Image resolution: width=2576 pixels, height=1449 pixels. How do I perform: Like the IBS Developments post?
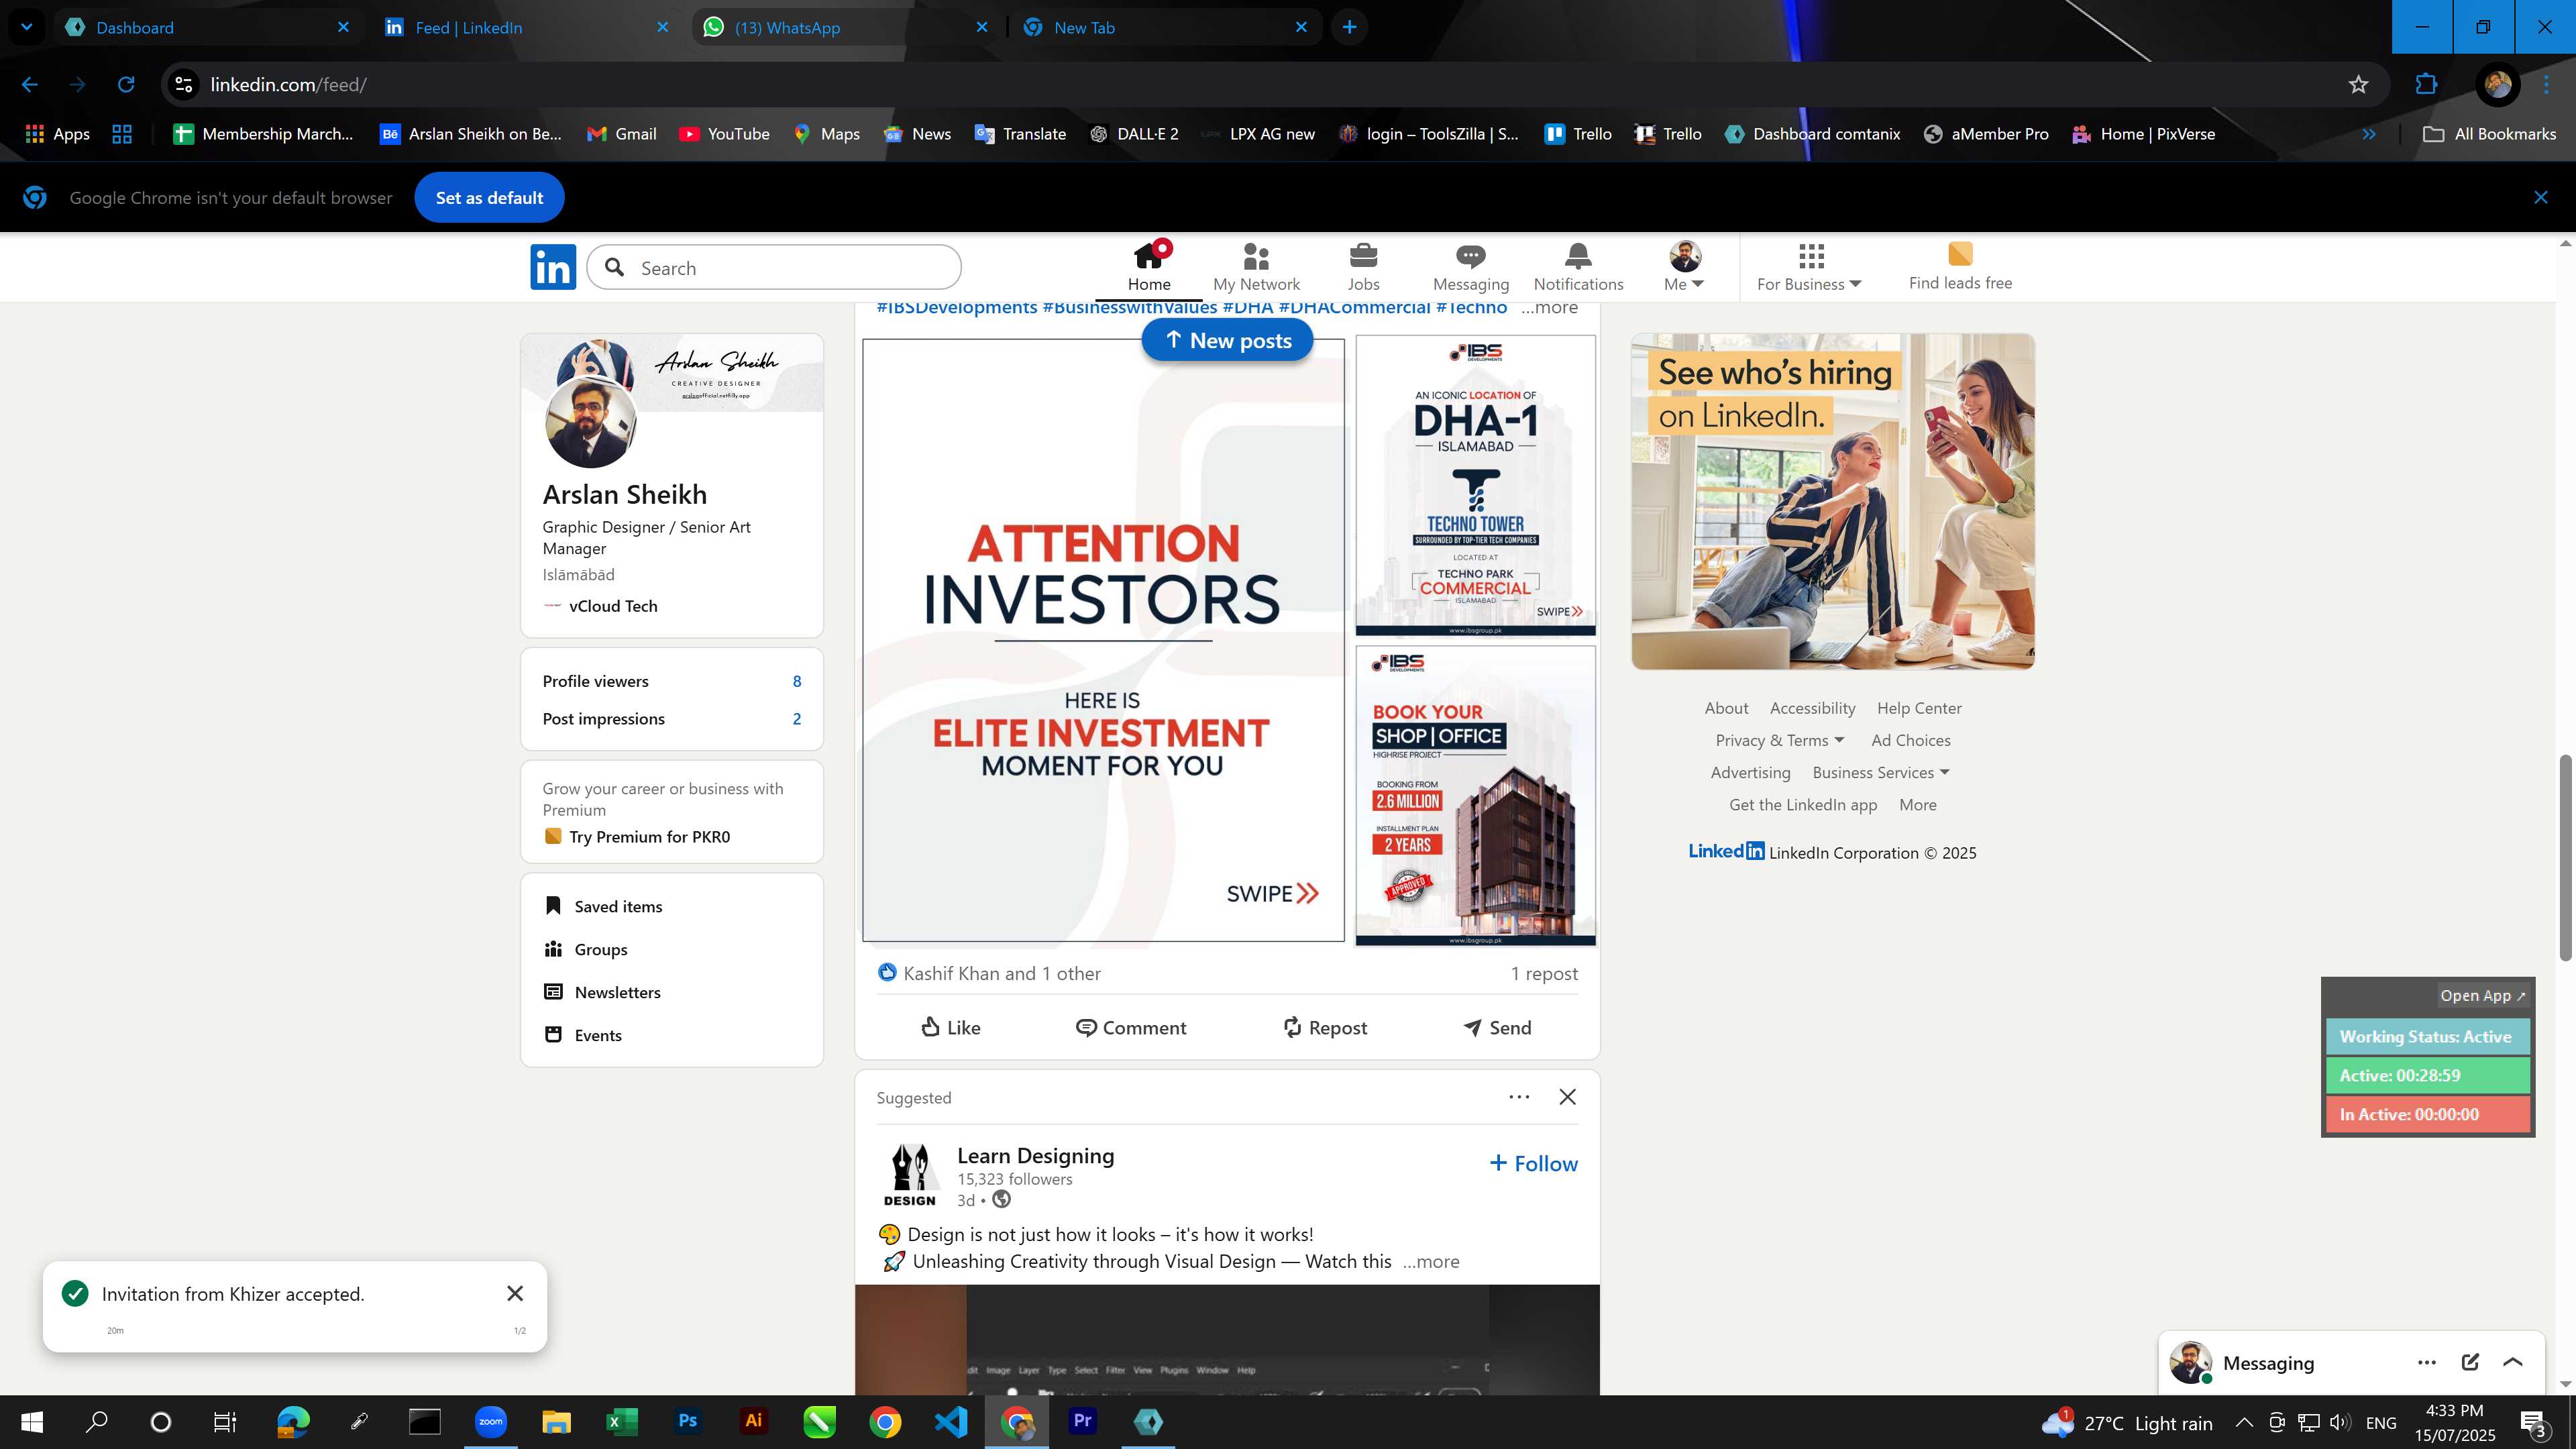pyautogui.click(x=950, y=1027)
